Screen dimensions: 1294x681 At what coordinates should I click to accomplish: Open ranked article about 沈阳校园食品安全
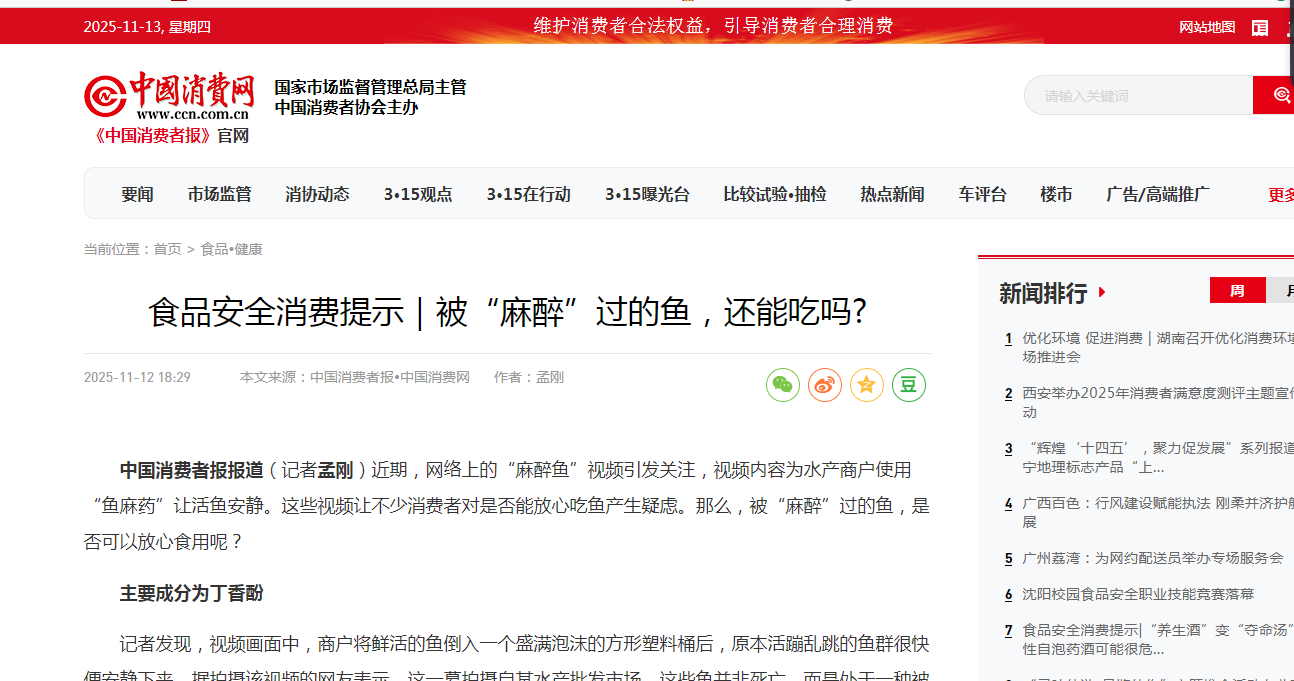(1137, 594)
